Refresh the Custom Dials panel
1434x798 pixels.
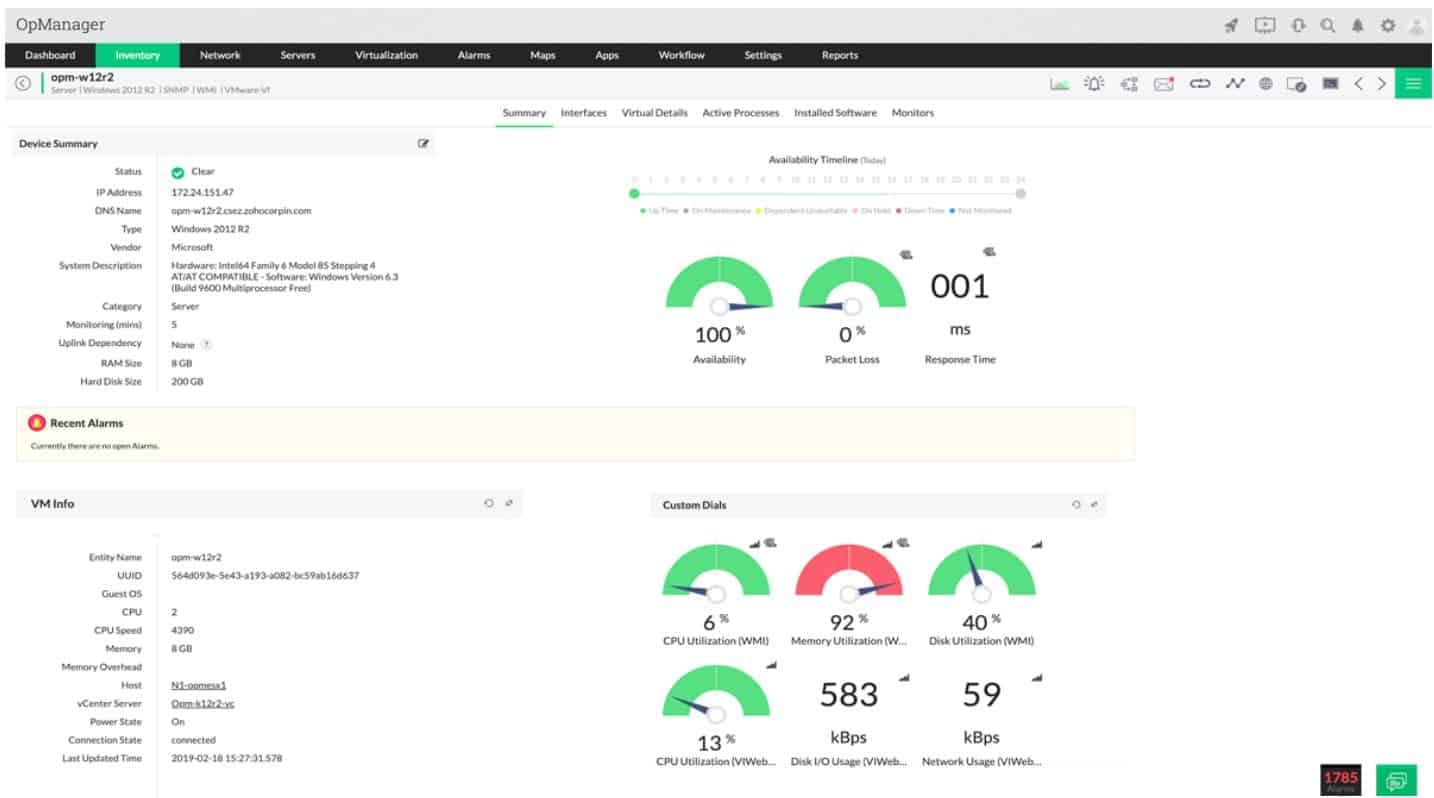point(1076,505)
